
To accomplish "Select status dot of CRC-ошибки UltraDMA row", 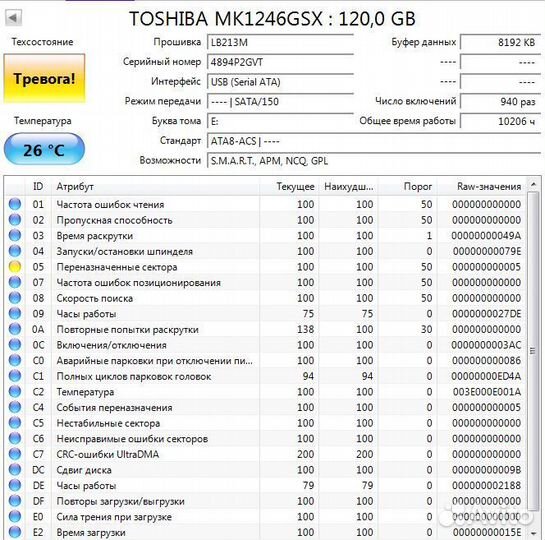I will [x=15, y=454].
